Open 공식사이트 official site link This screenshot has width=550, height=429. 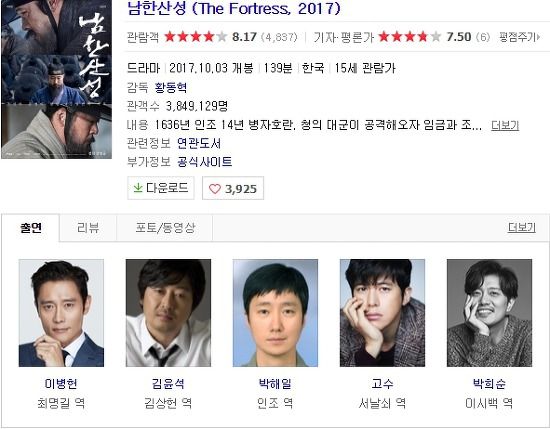(x=204, y=162)
